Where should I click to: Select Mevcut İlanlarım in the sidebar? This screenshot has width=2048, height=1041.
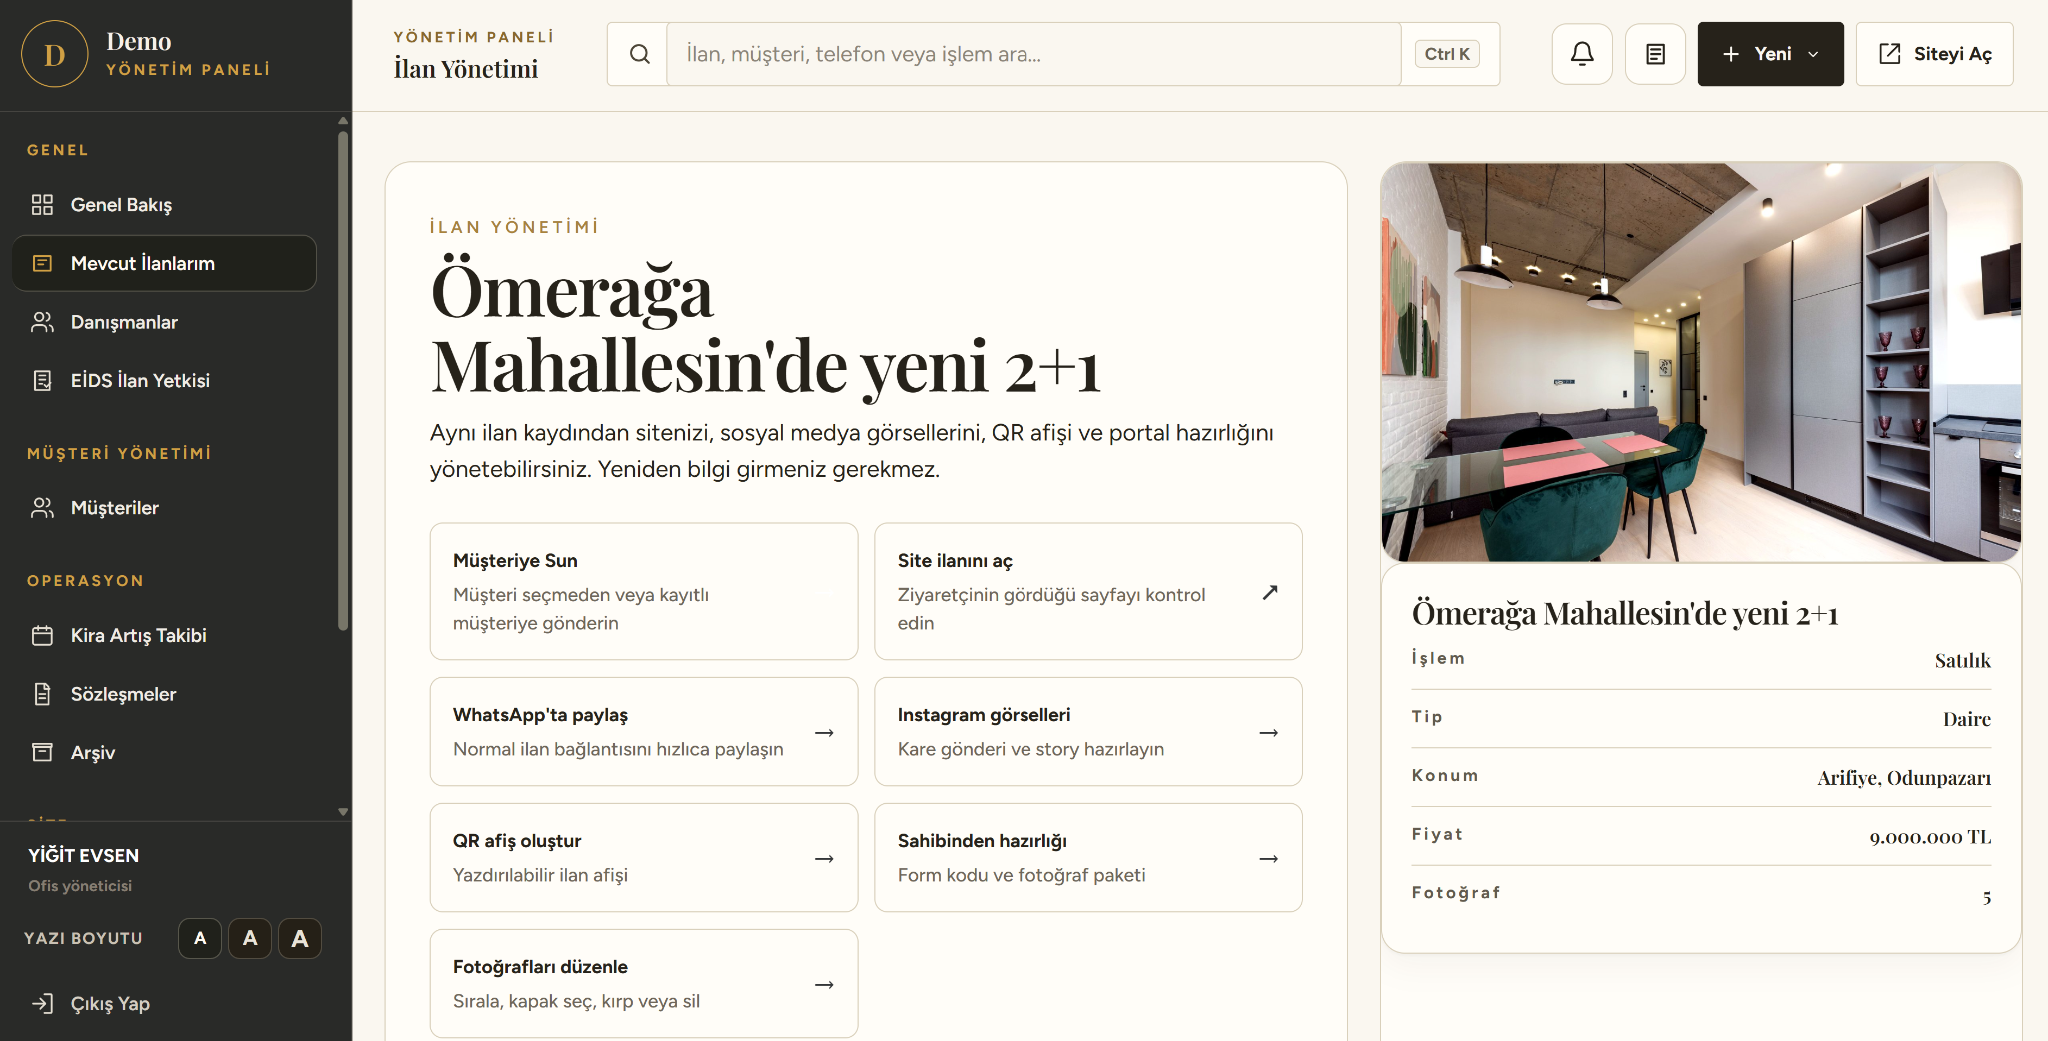pos(164,263)
